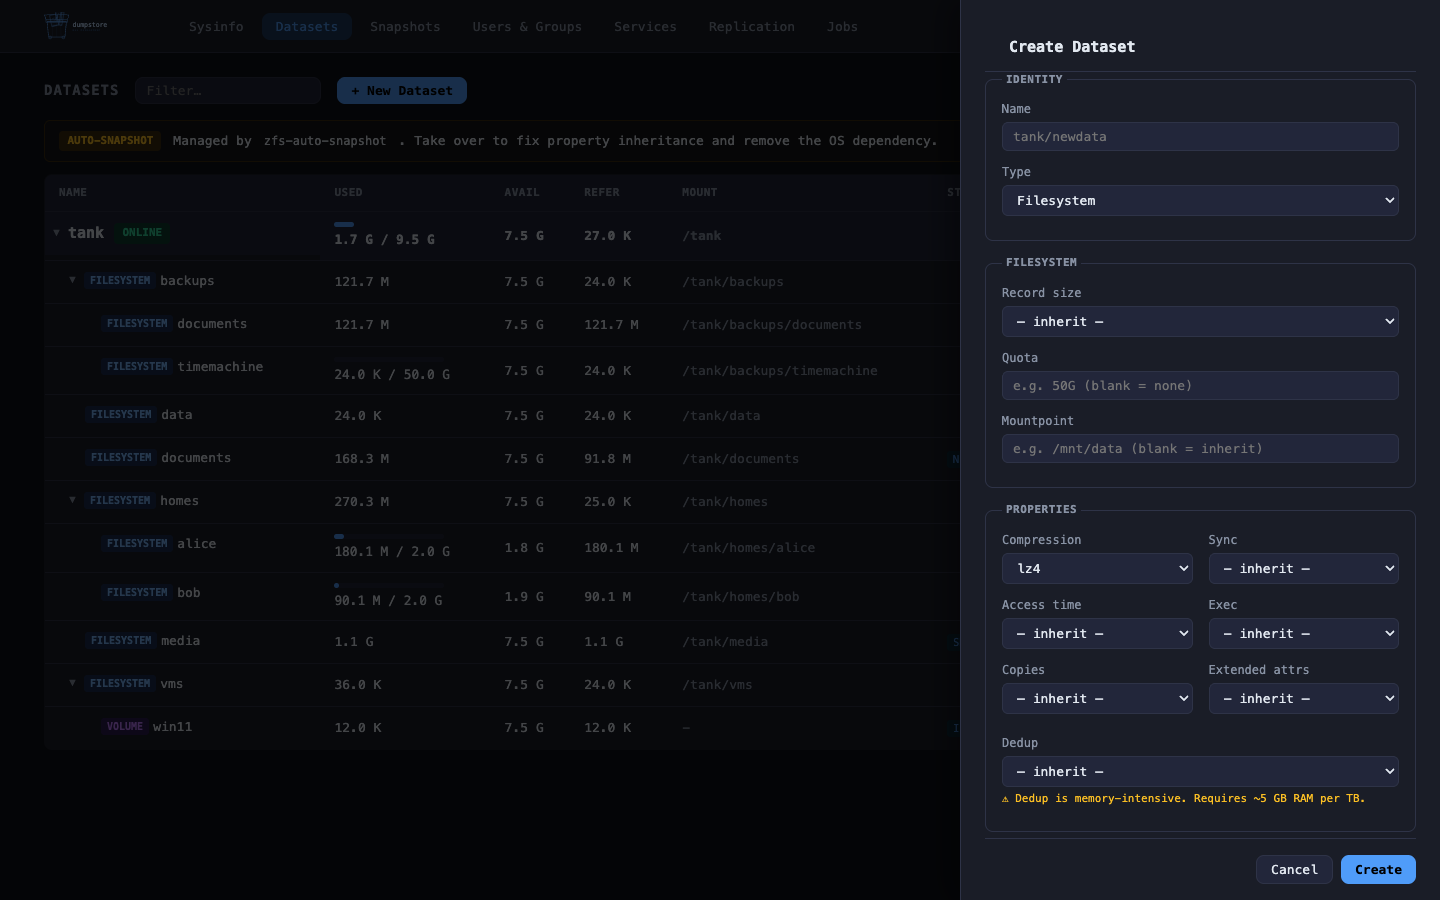This screenshot has height=900, width=1440.
Task: Collapse the vms dataset tree
Action: pyautogui.click(x=72, y=683)
